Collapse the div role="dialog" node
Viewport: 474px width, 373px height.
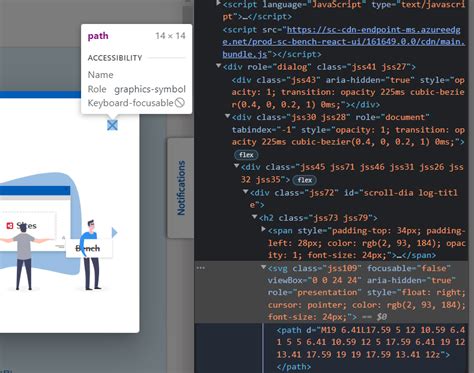(x=219, y=66)
